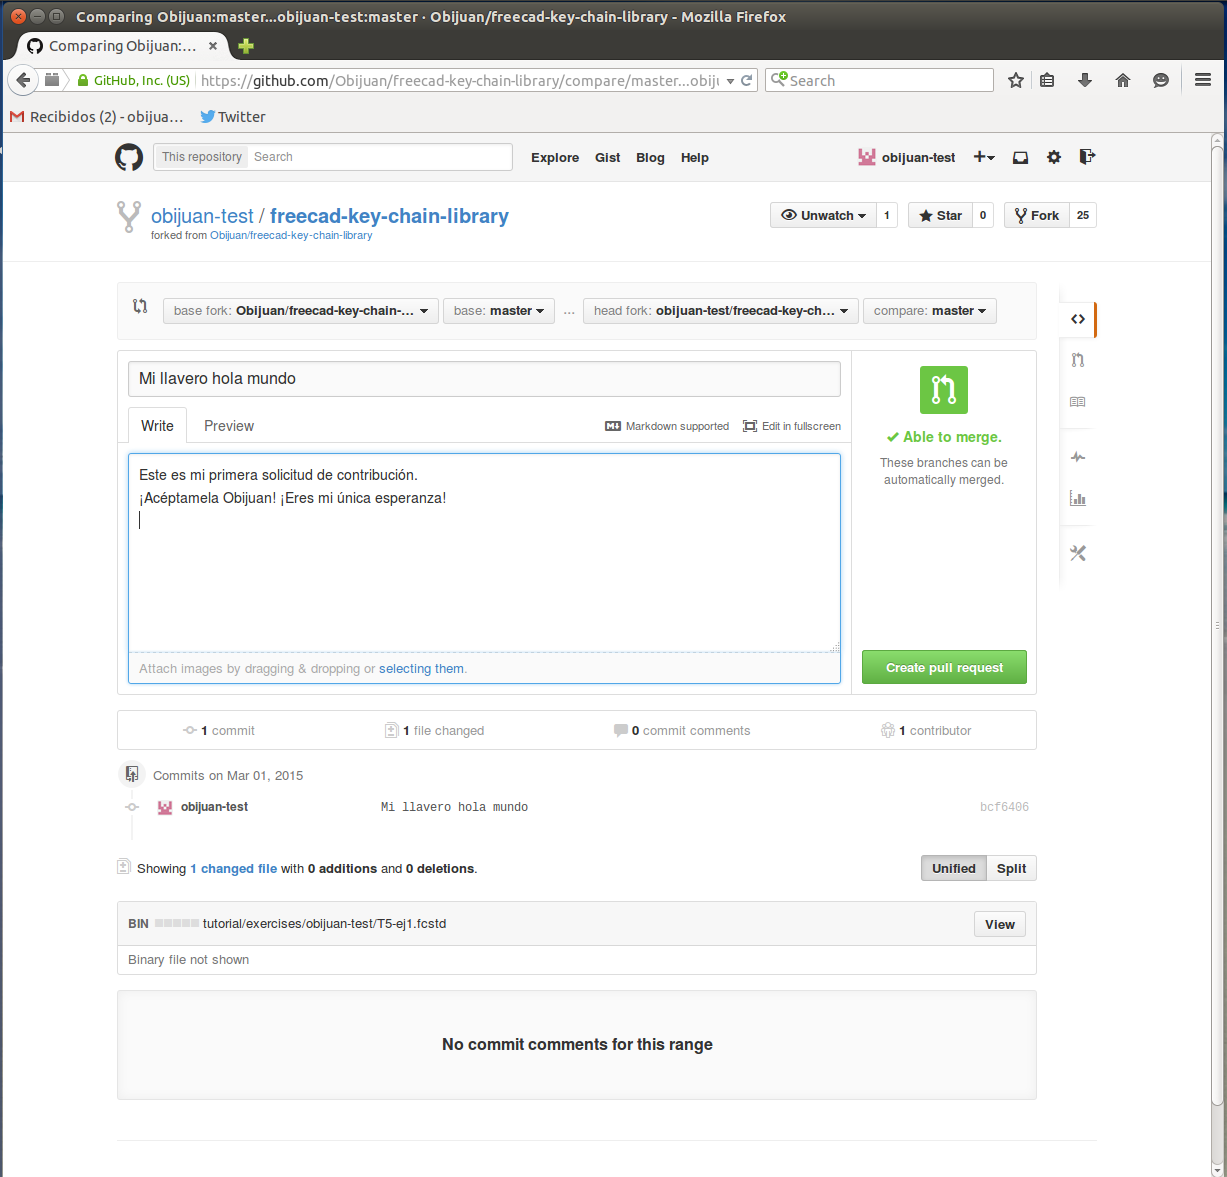Expand the compare: master branch dropdown
This screenshot has height=1177, width=1227.
tap(929, 311)
